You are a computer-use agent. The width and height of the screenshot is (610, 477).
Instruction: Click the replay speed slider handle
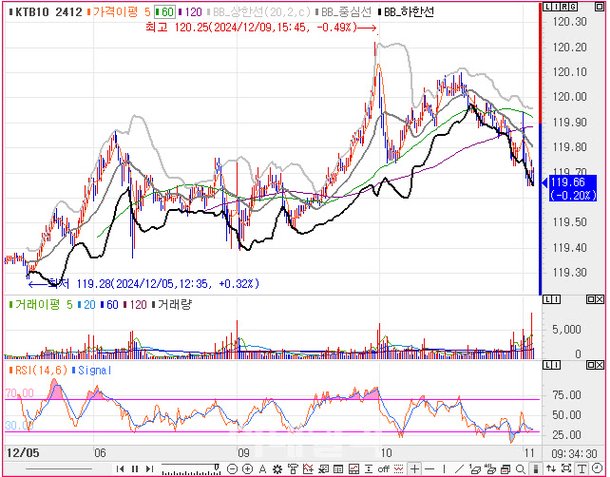tap(217, 467)
